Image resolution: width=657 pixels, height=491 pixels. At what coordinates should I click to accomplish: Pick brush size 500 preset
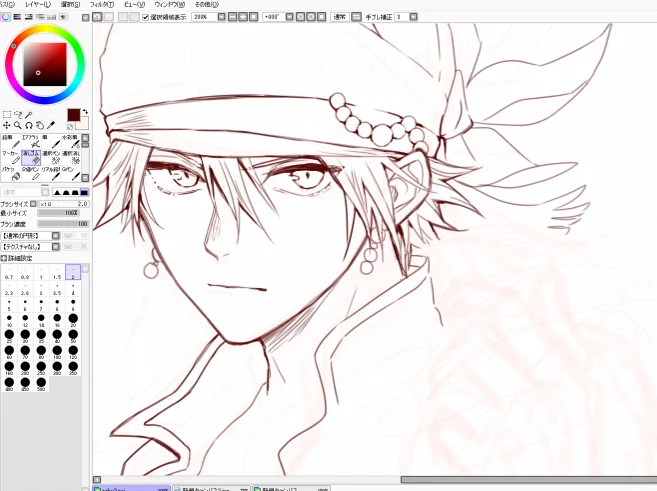41,384
